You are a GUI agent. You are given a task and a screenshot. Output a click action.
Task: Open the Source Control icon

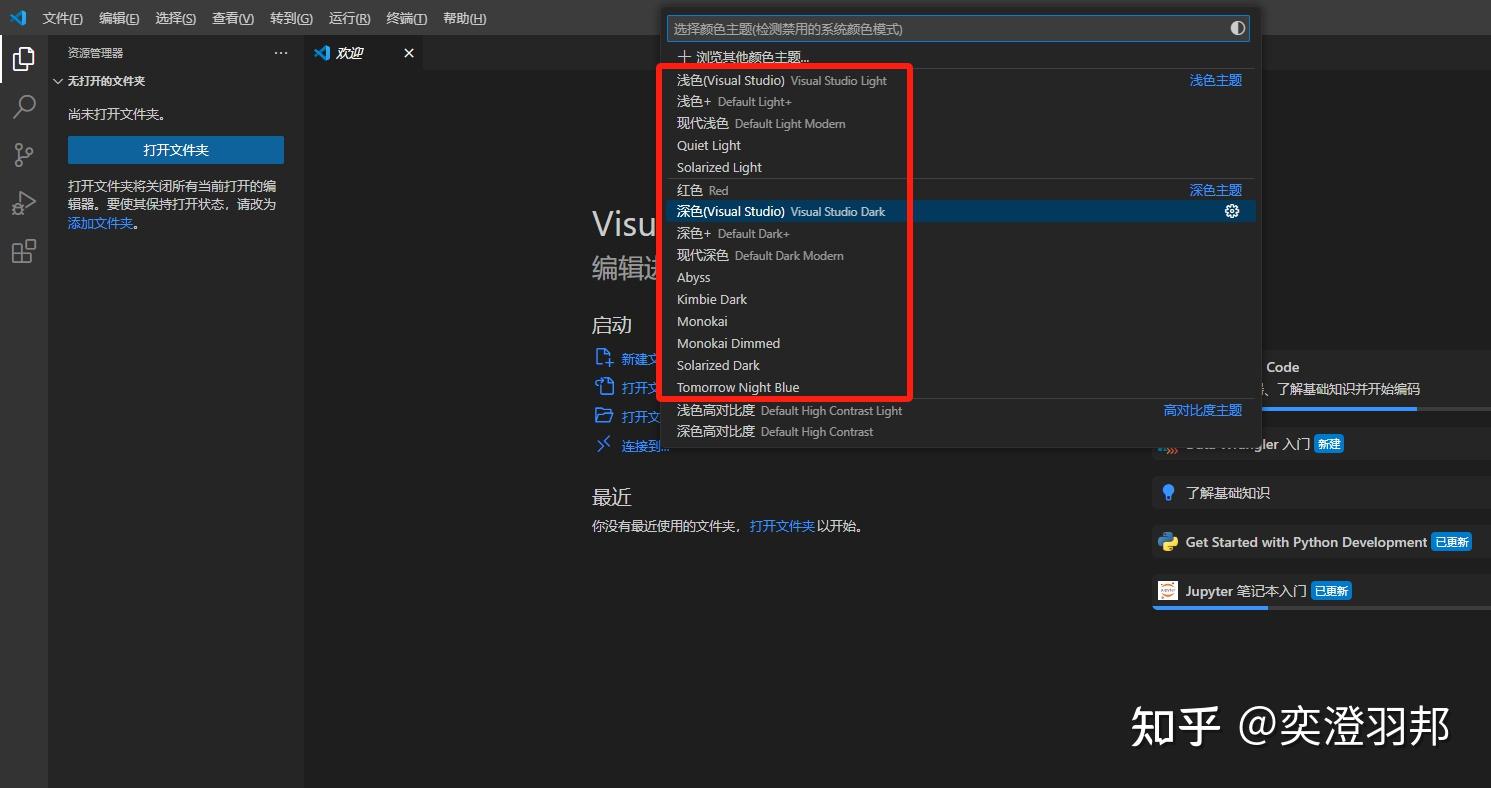click(22, 154)
